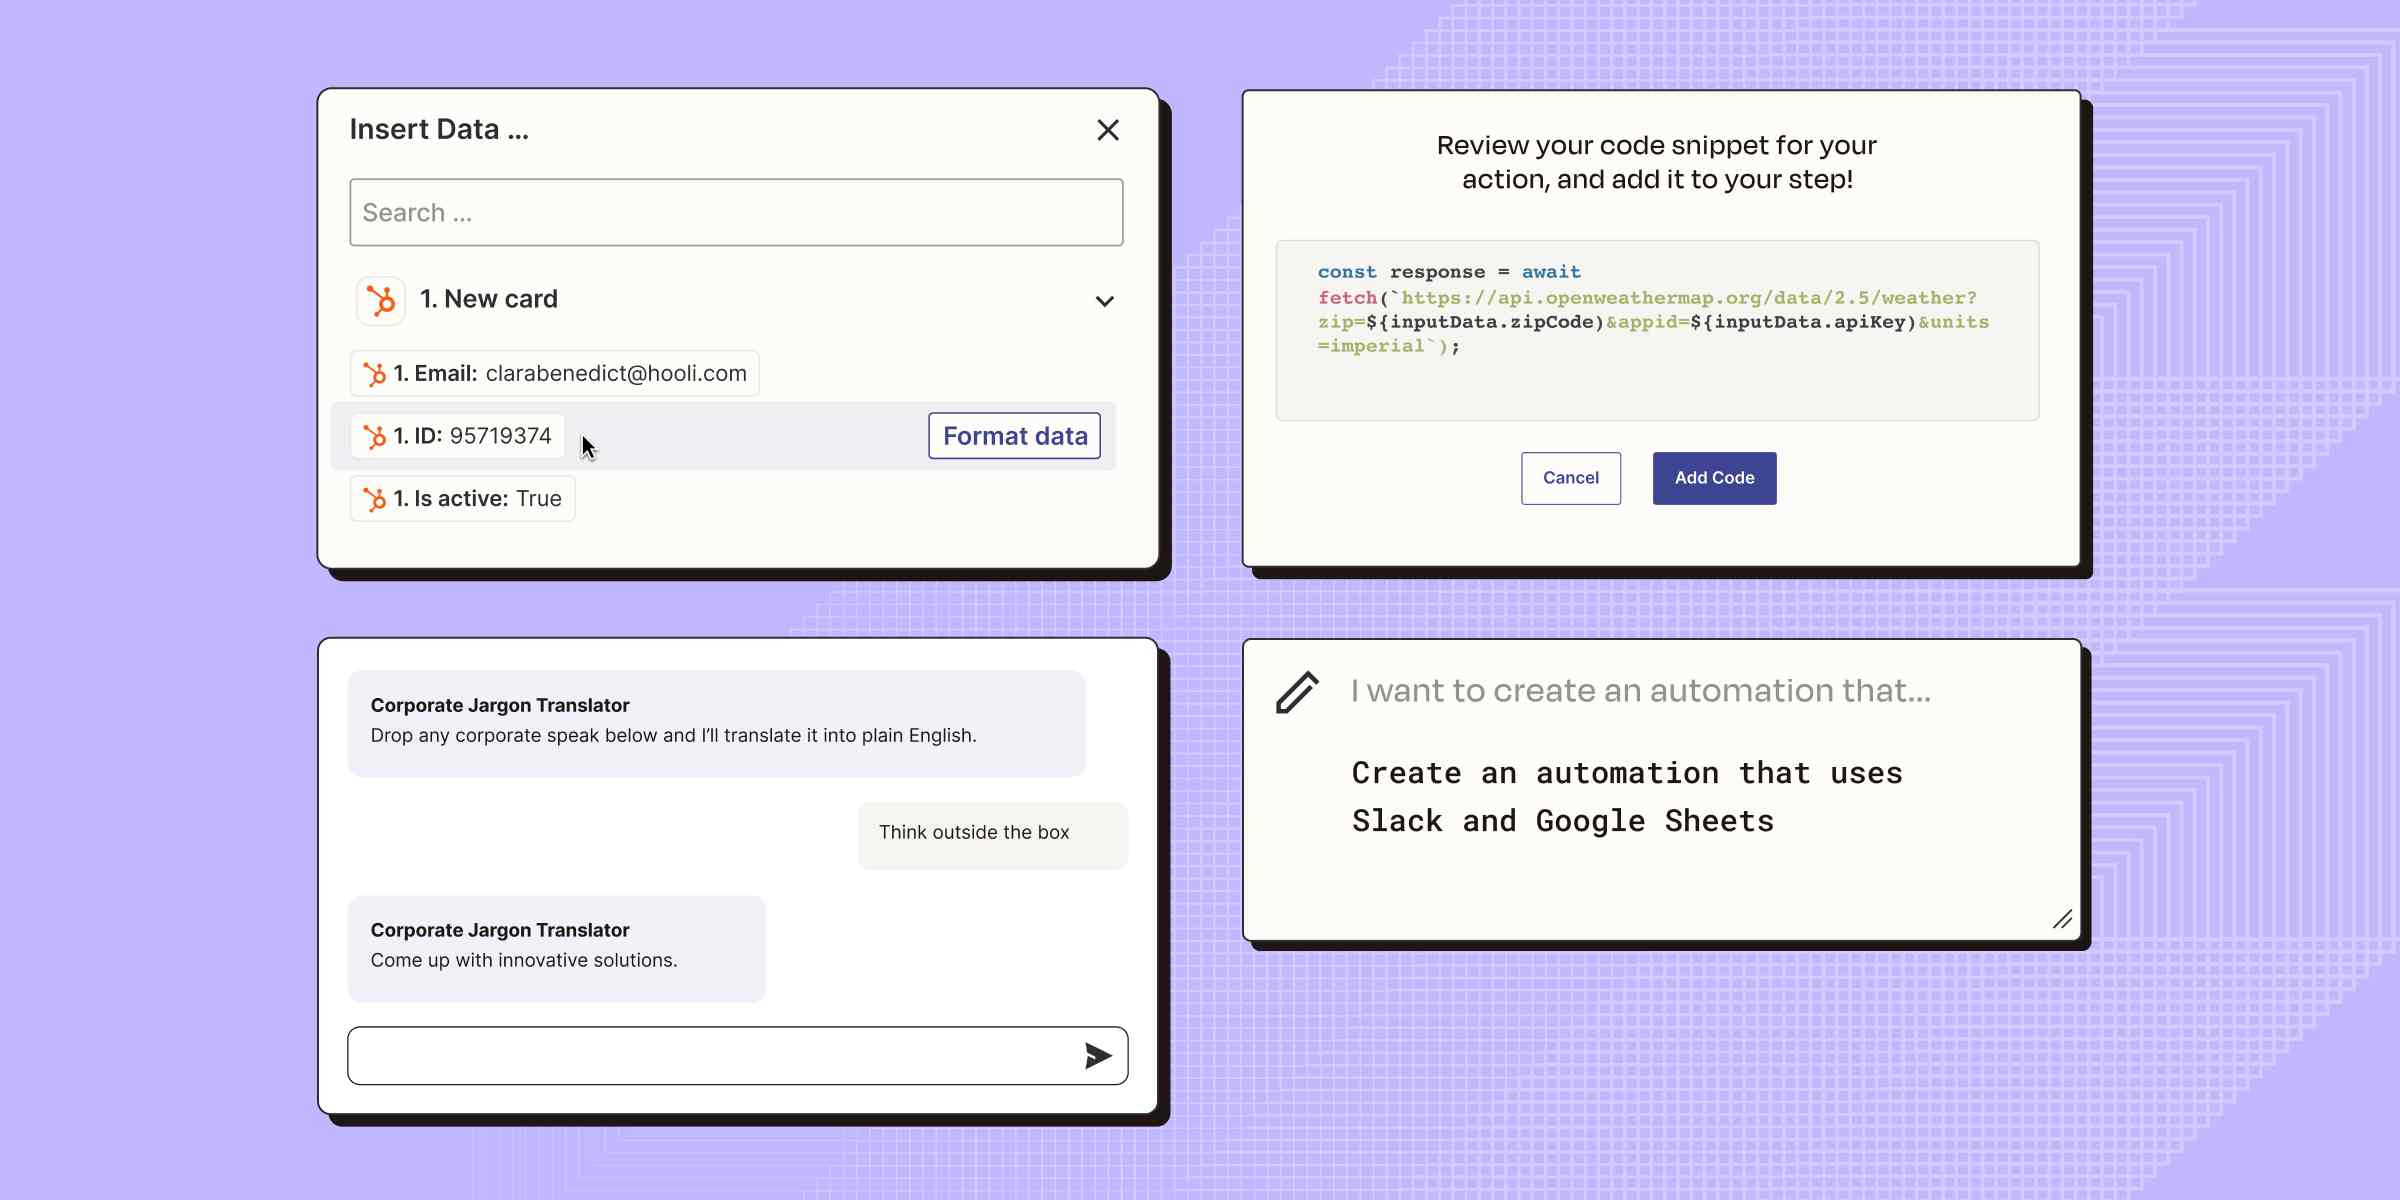The image size is (2400, 1200).
Task: Cancel the code snippet review
Action: tap(1570, 478)
